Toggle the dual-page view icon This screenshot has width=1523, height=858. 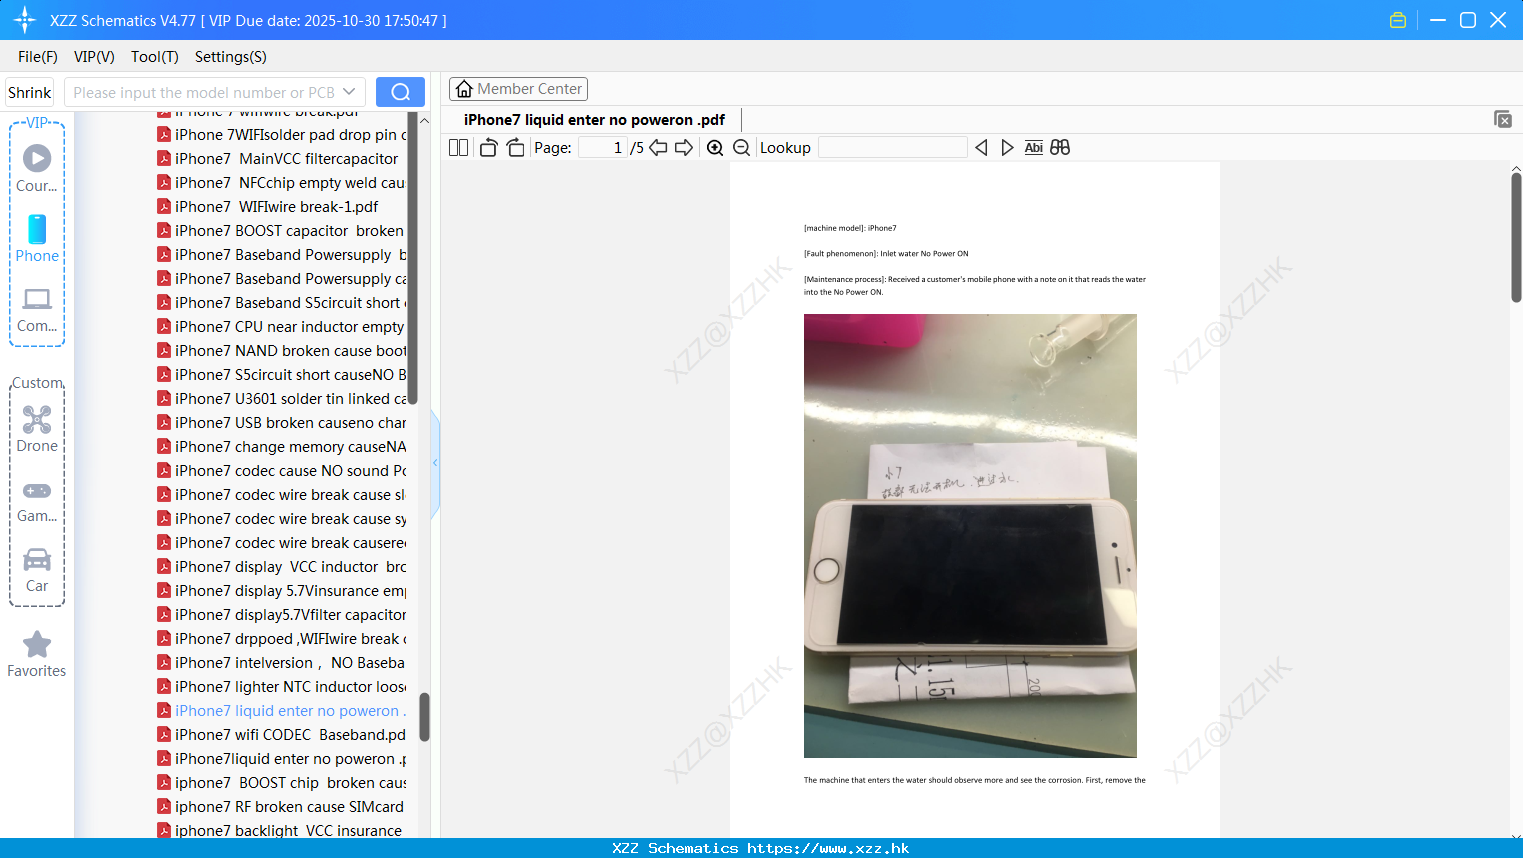(458, 148)
